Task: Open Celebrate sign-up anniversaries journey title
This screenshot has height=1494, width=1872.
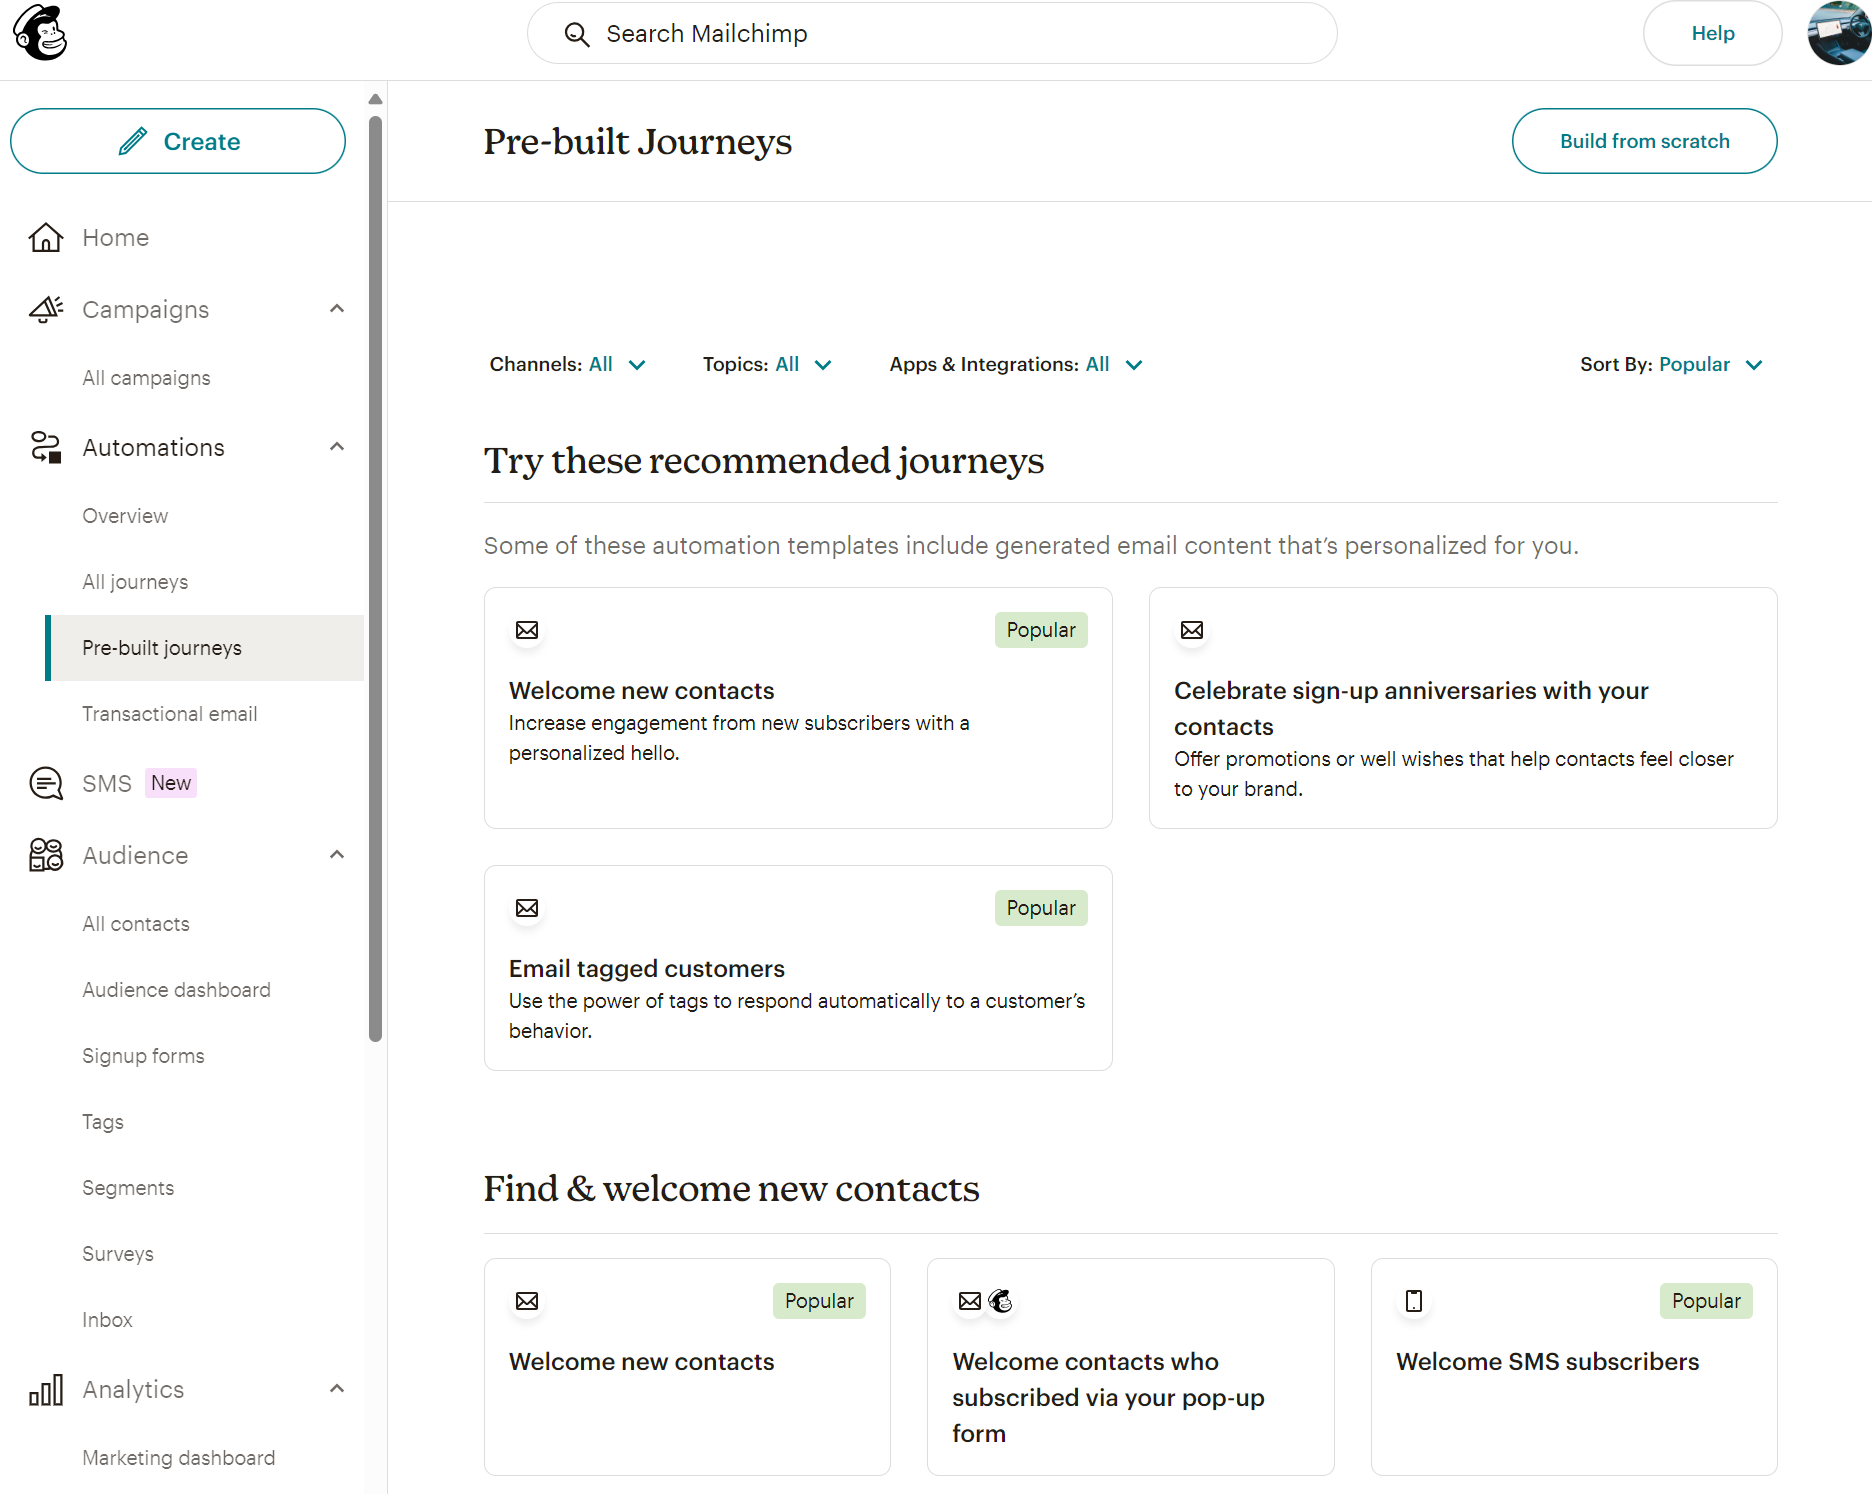Action: [x=1411, y=709]
